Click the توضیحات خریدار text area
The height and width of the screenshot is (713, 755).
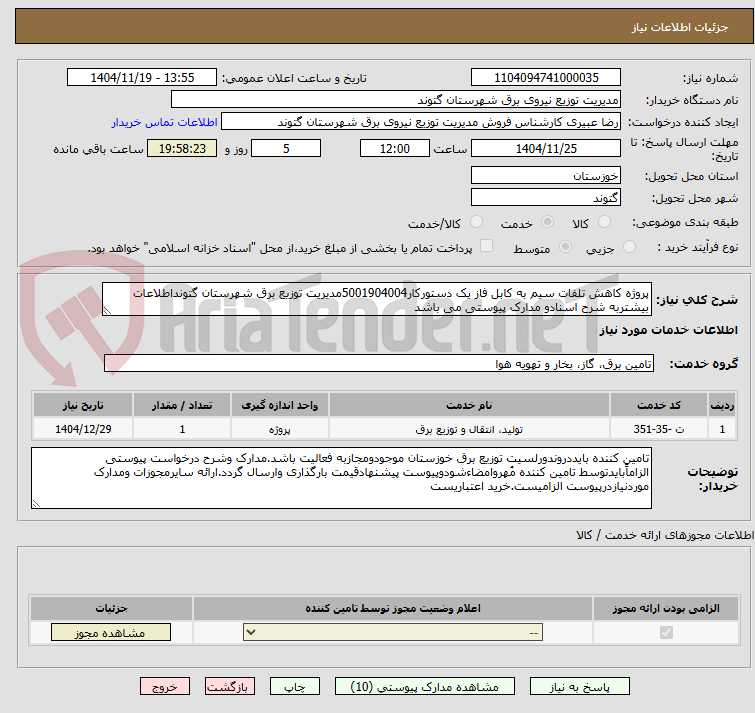coord(341,478)
